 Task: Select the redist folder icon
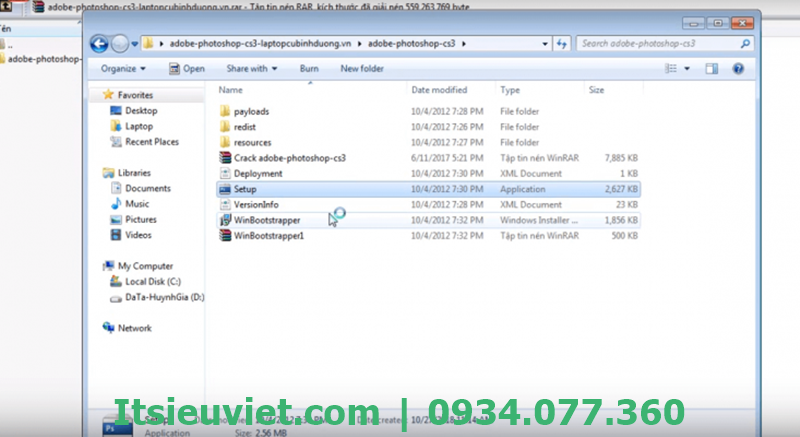coord(224,126)
